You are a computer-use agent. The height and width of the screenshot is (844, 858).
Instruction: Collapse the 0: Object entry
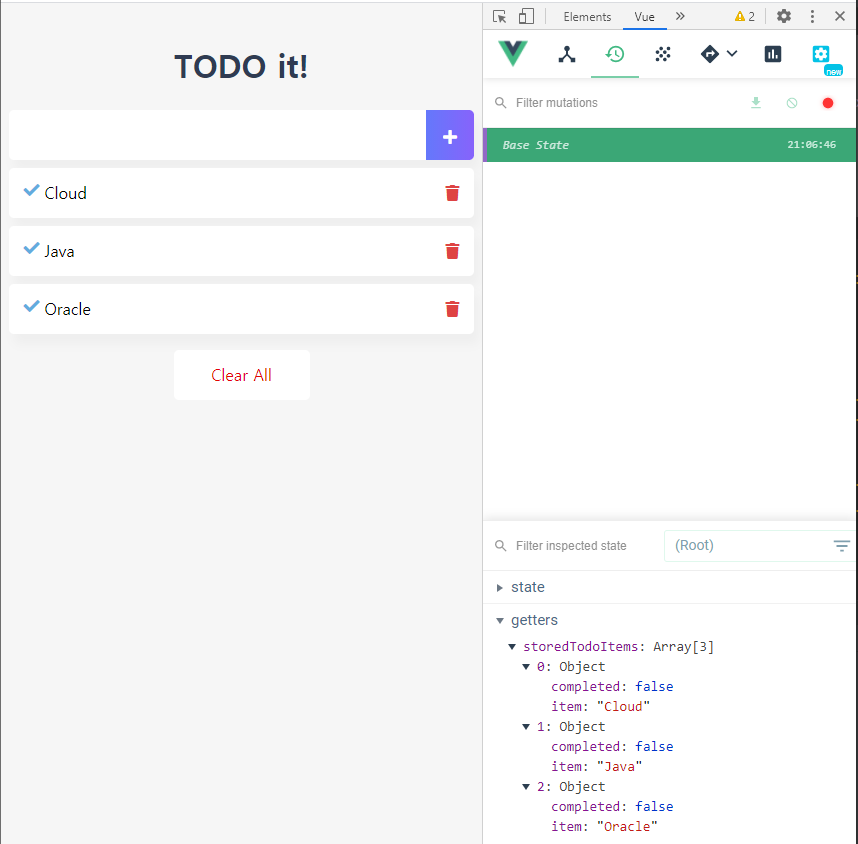coord(526,667)
